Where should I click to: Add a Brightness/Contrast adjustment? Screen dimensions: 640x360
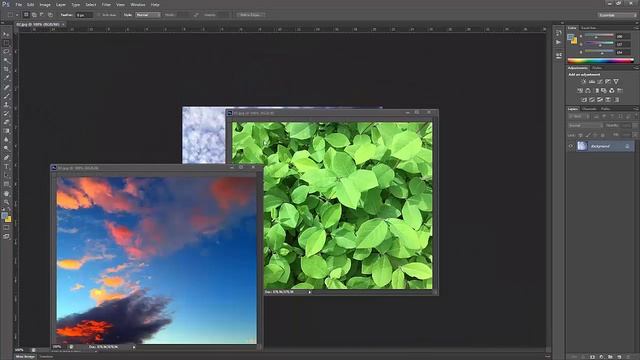(584, 82)
